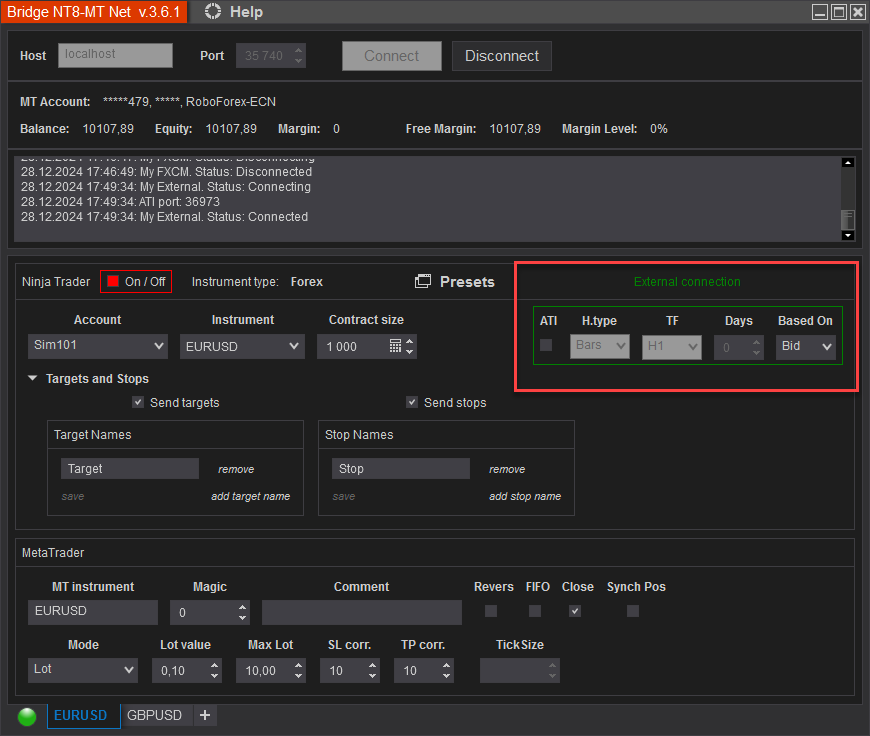
Task: Enable the Revers checkbox
Action: click(491, 611)
